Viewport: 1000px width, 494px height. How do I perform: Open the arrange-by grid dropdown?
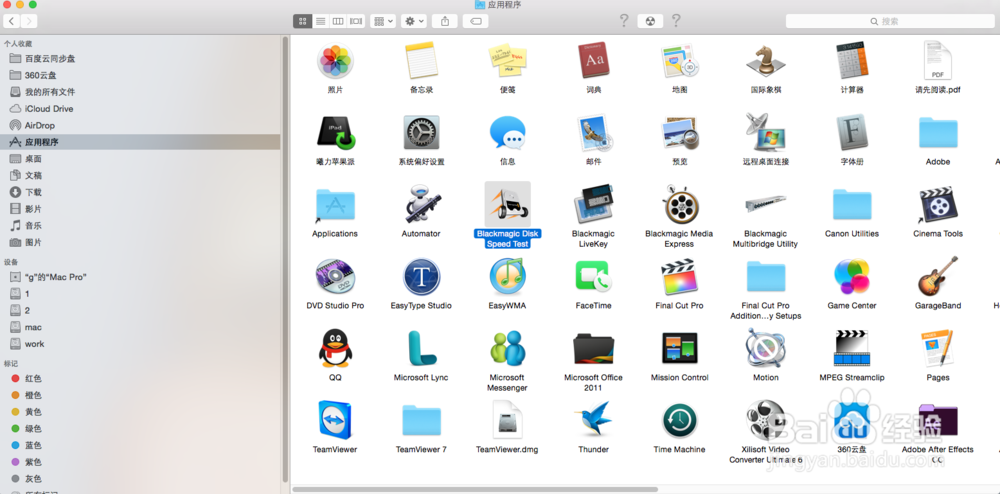click(x=383, y=21)
